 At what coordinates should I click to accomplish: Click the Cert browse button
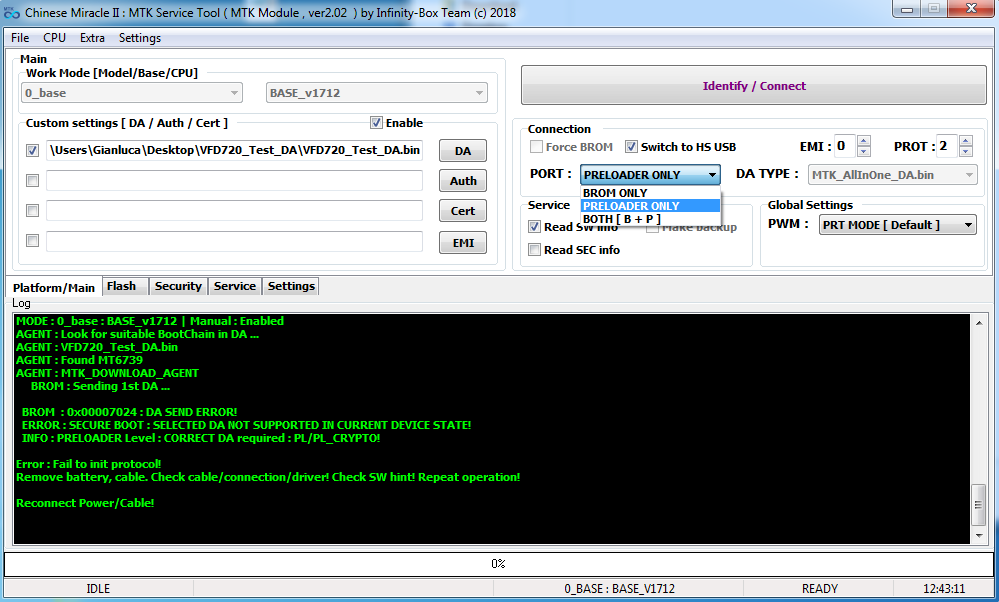pyautogui.click(x=463, y=211)
